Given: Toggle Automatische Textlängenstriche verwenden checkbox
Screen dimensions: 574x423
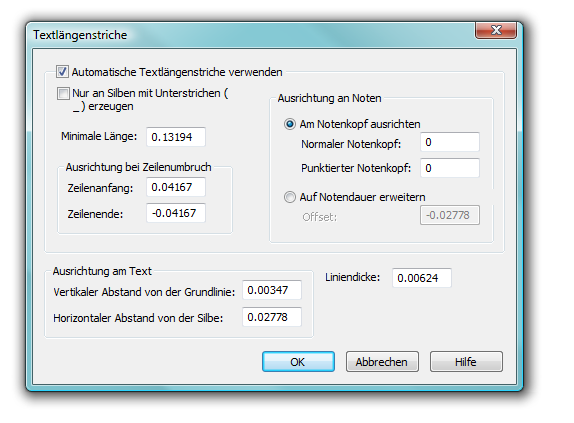Looking at the screenshot, I should coord(62,71).
